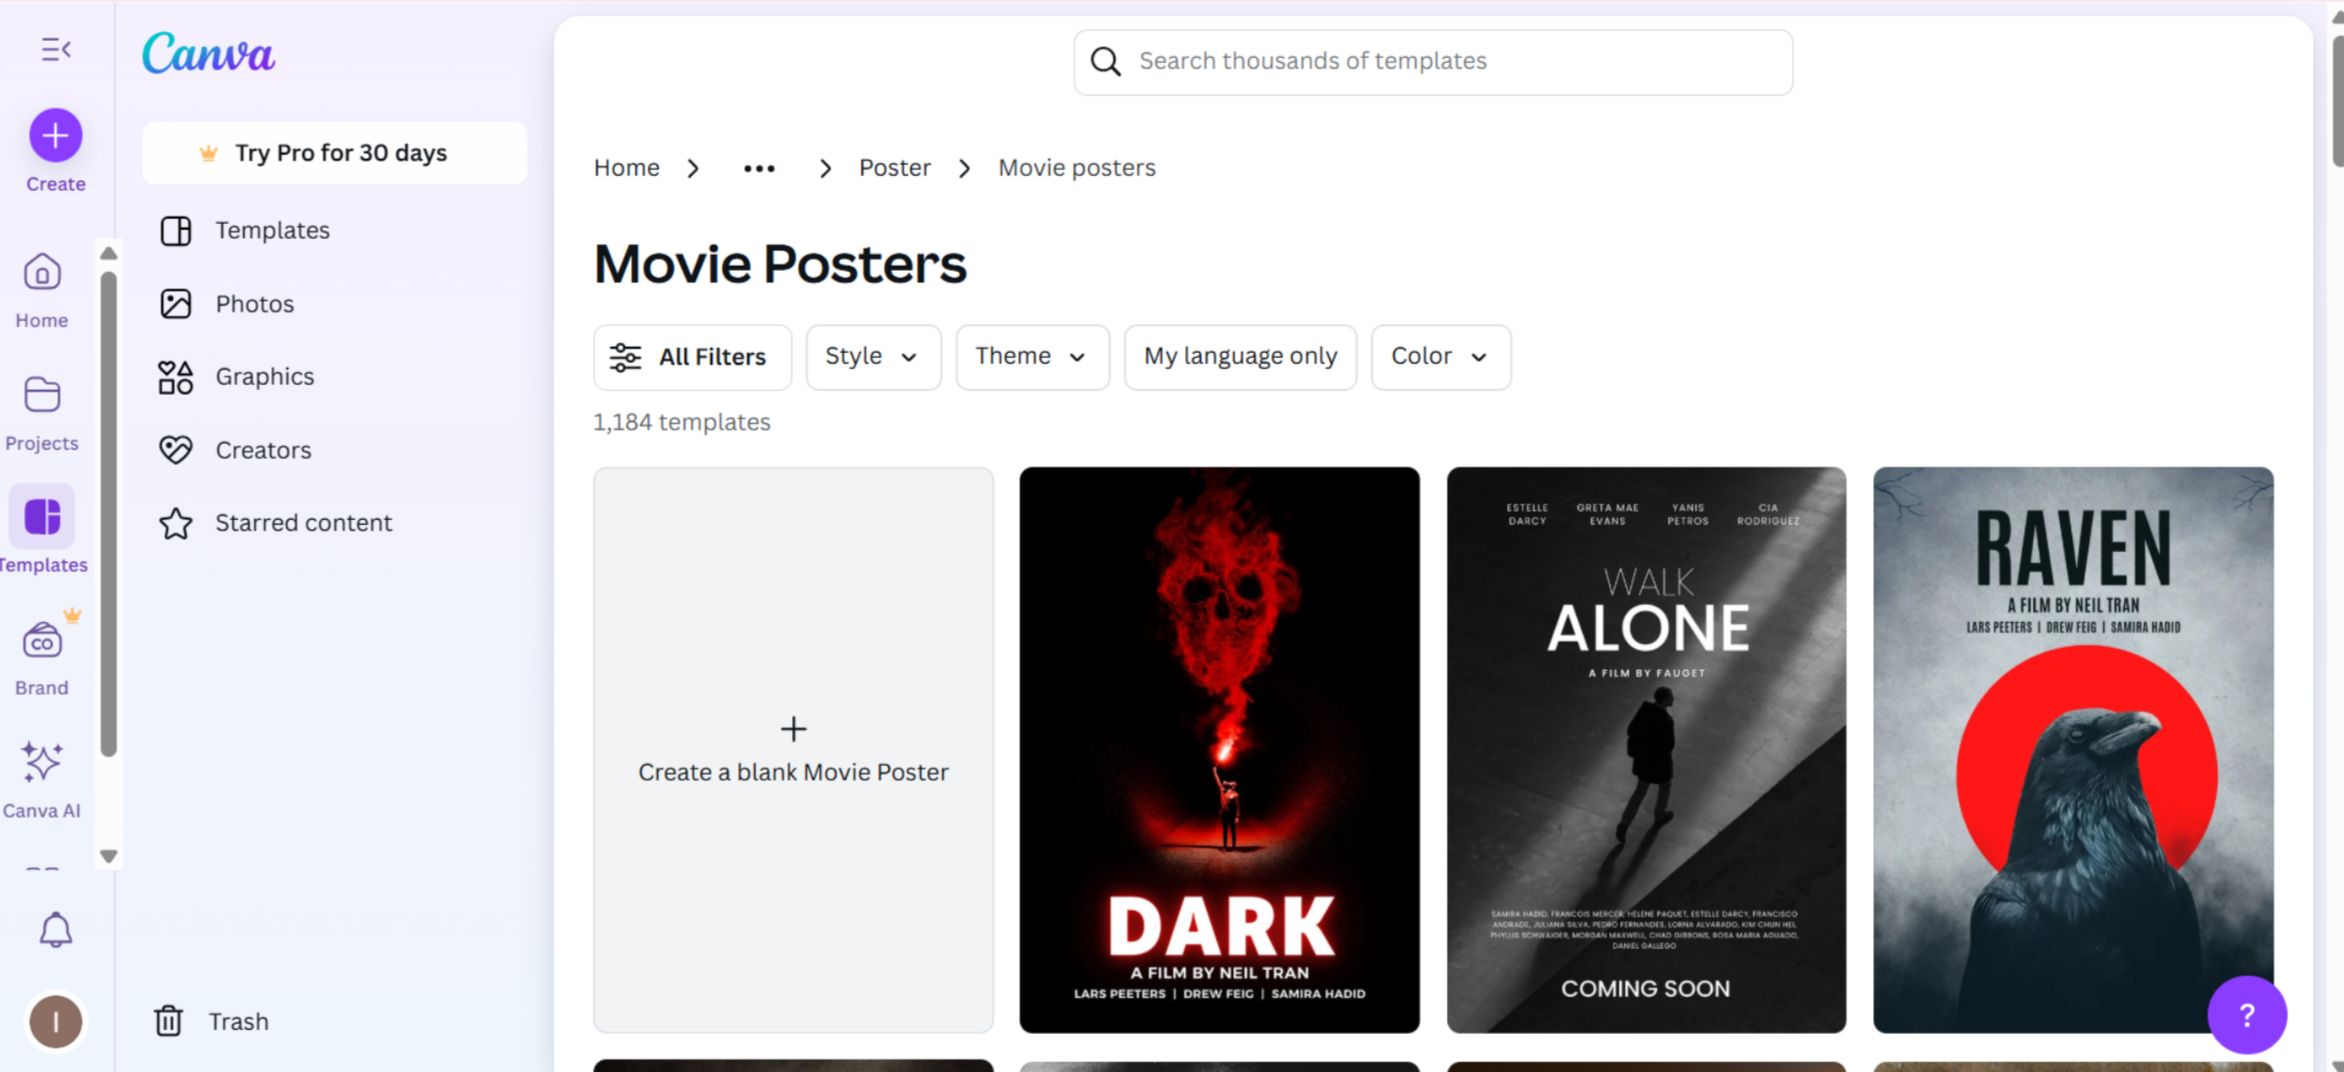
Task: Check notifications via the bell icon
Action: [x=55, y=929]
